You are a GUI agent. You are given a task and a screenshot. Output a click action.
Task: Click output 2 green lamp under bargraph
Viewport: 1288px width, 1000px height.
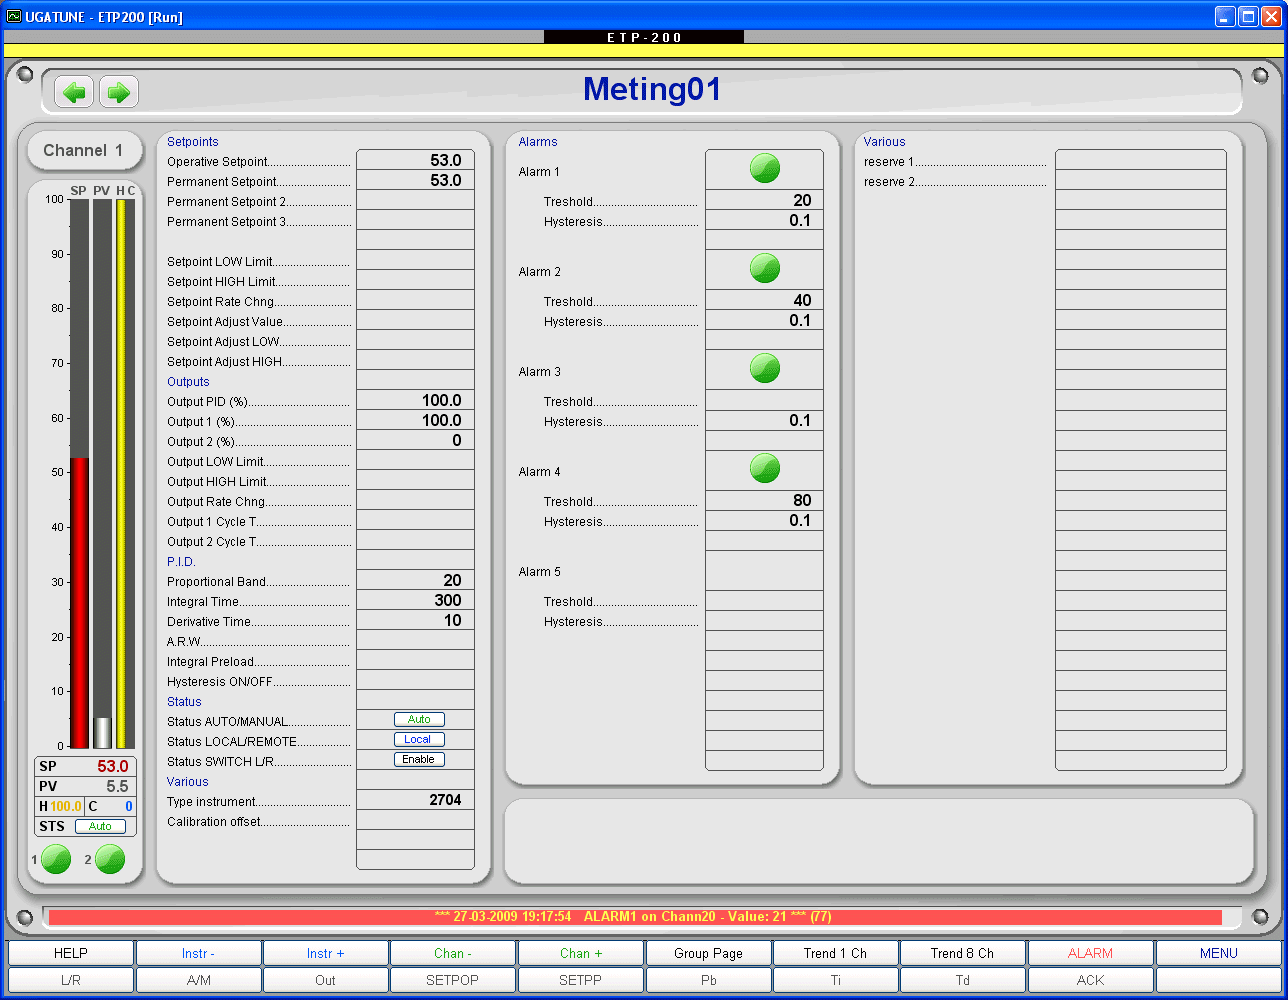(109, 859)
